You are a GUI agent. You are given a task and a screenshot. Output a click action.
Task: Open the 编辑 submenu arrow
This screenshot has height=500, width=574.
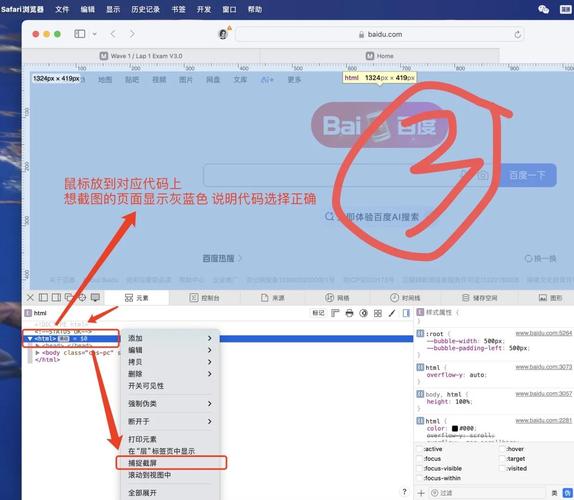pyautogui.click(x=210, y=350)
